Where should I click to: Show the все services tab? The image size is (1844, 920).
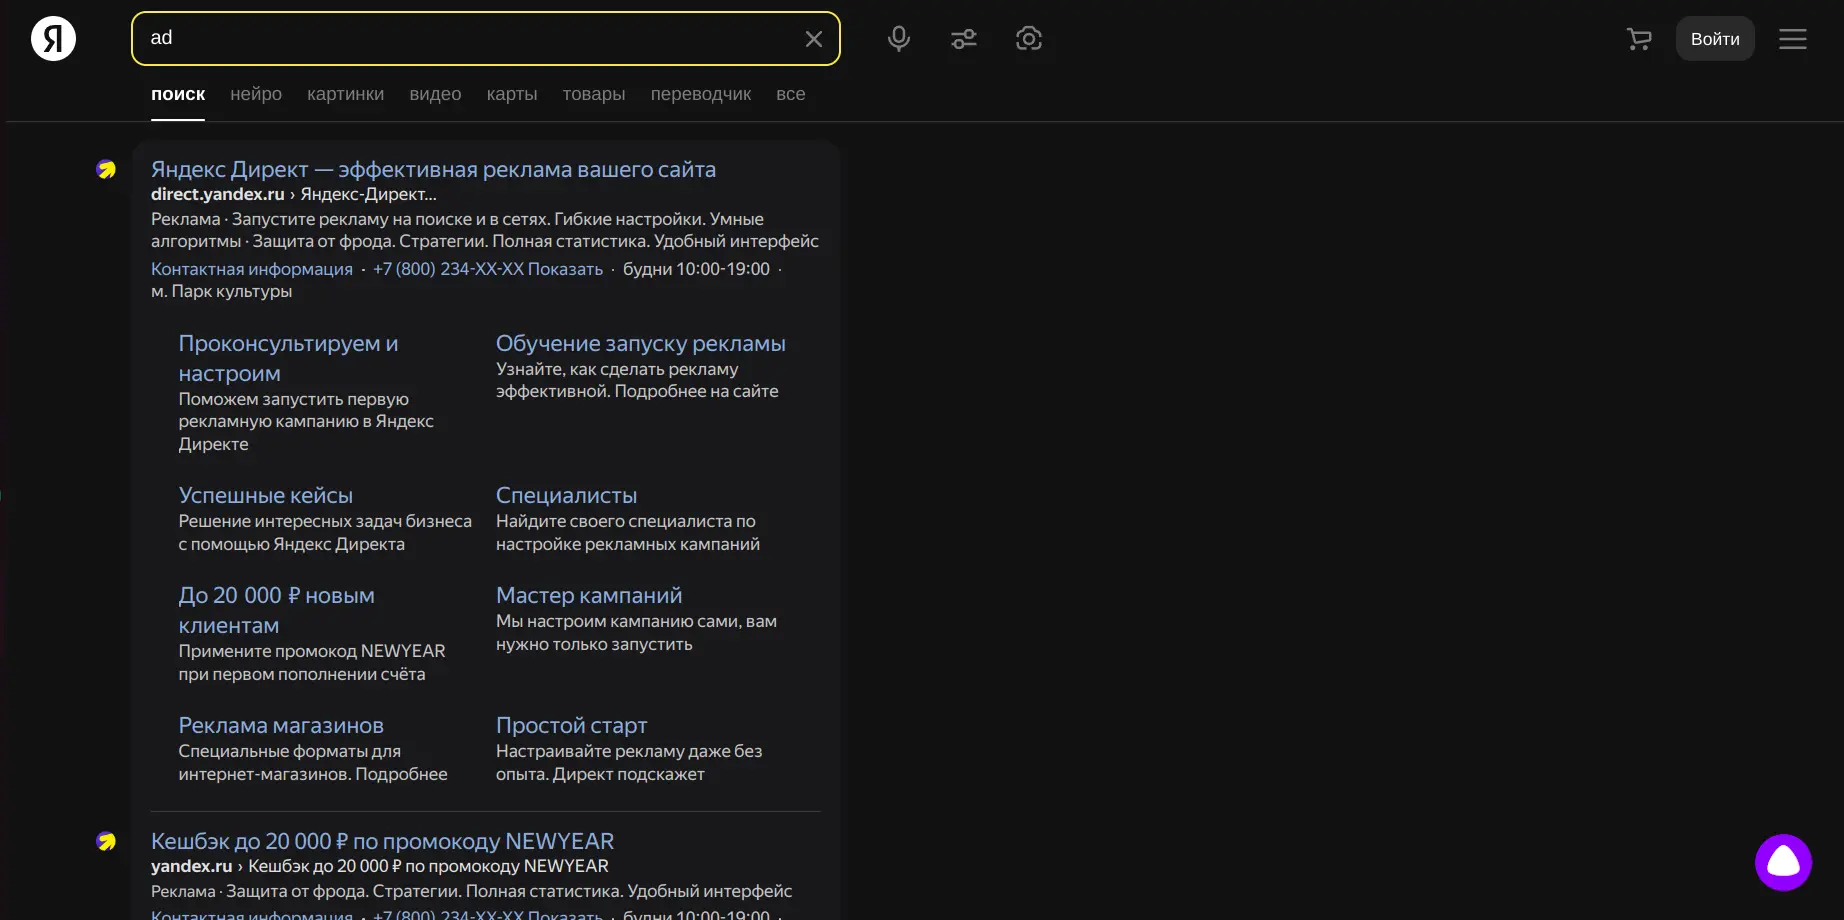(x=791, y=94)
